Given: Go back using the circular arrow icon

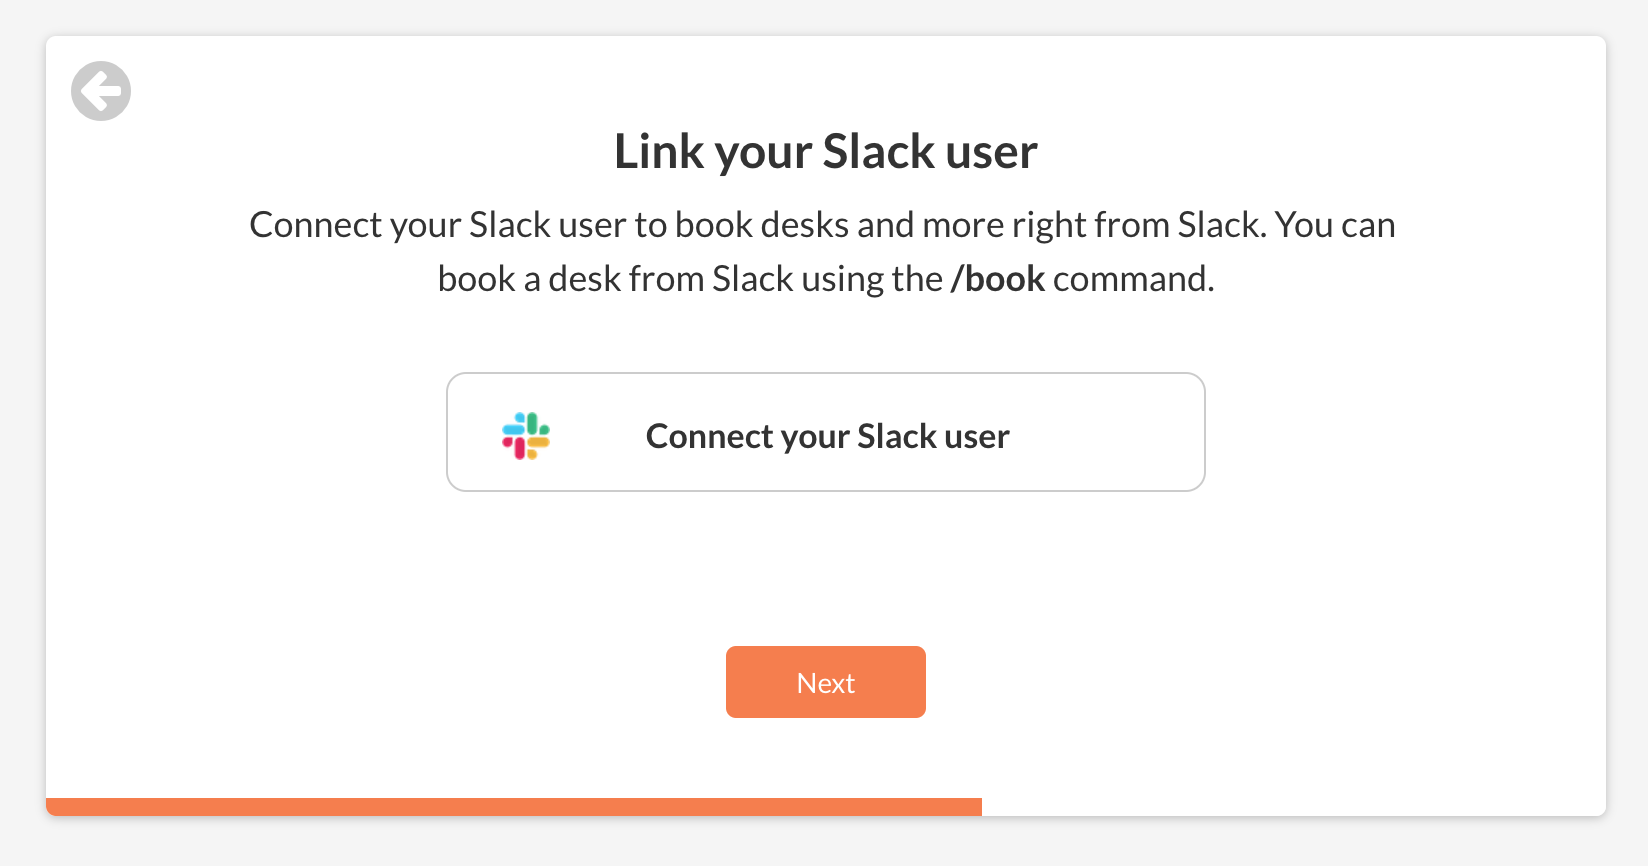Looking at the screenshot, I should click(101, 91).
